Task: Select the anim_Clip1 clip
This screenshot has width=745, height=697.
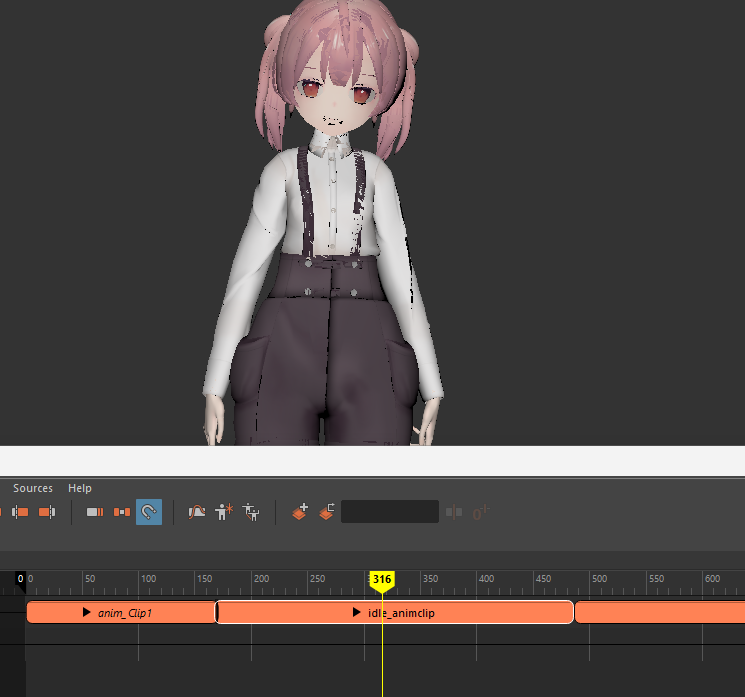Action: point(121,612)
